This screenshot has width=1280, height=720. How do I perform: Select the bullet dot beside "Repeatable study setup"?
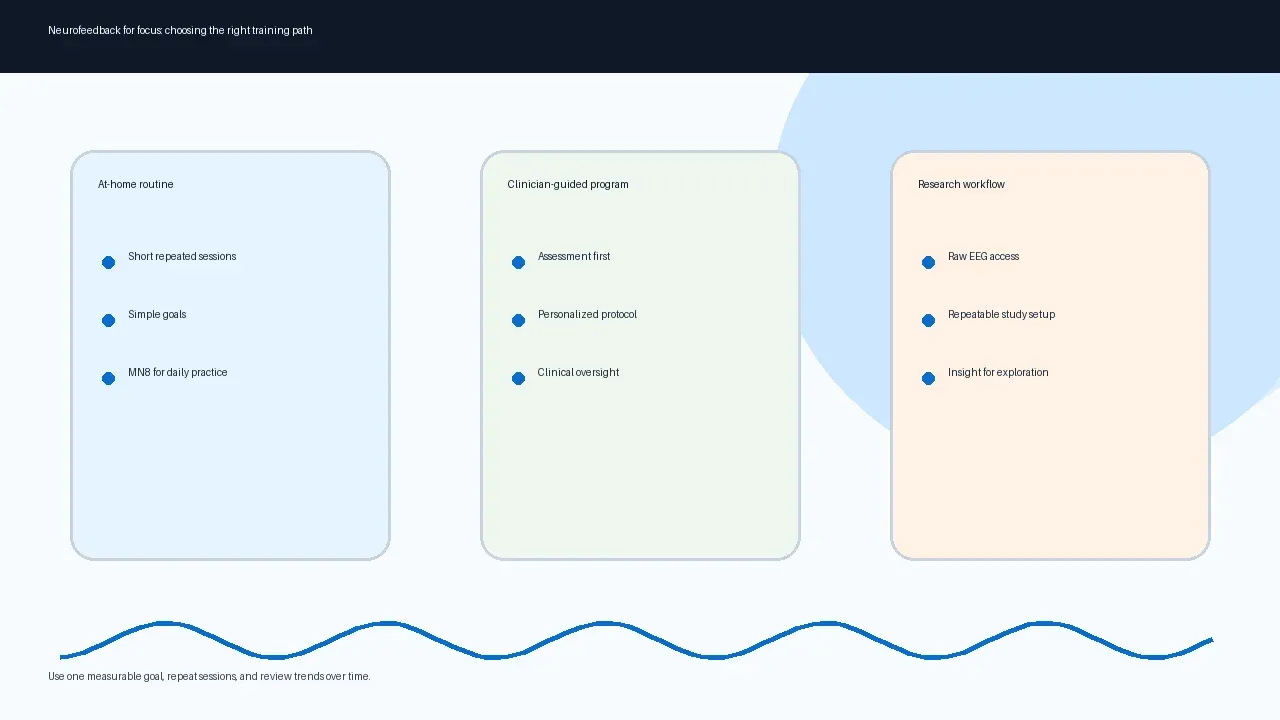pyautogui.click(x=928, y=320)
